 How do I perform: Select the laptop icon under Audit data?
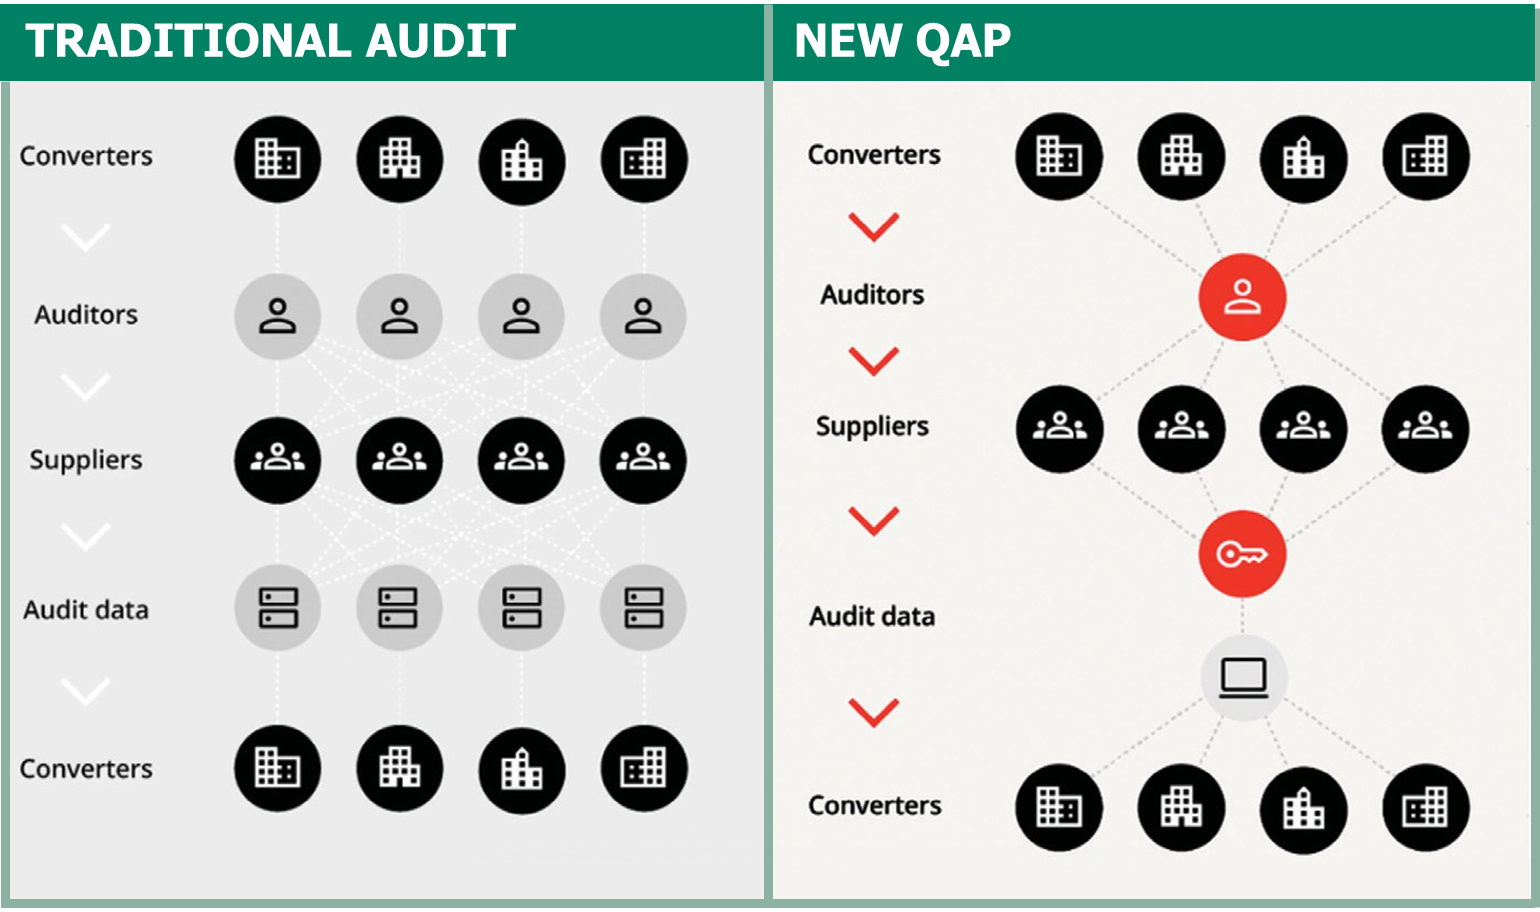tap(1243, 678)
